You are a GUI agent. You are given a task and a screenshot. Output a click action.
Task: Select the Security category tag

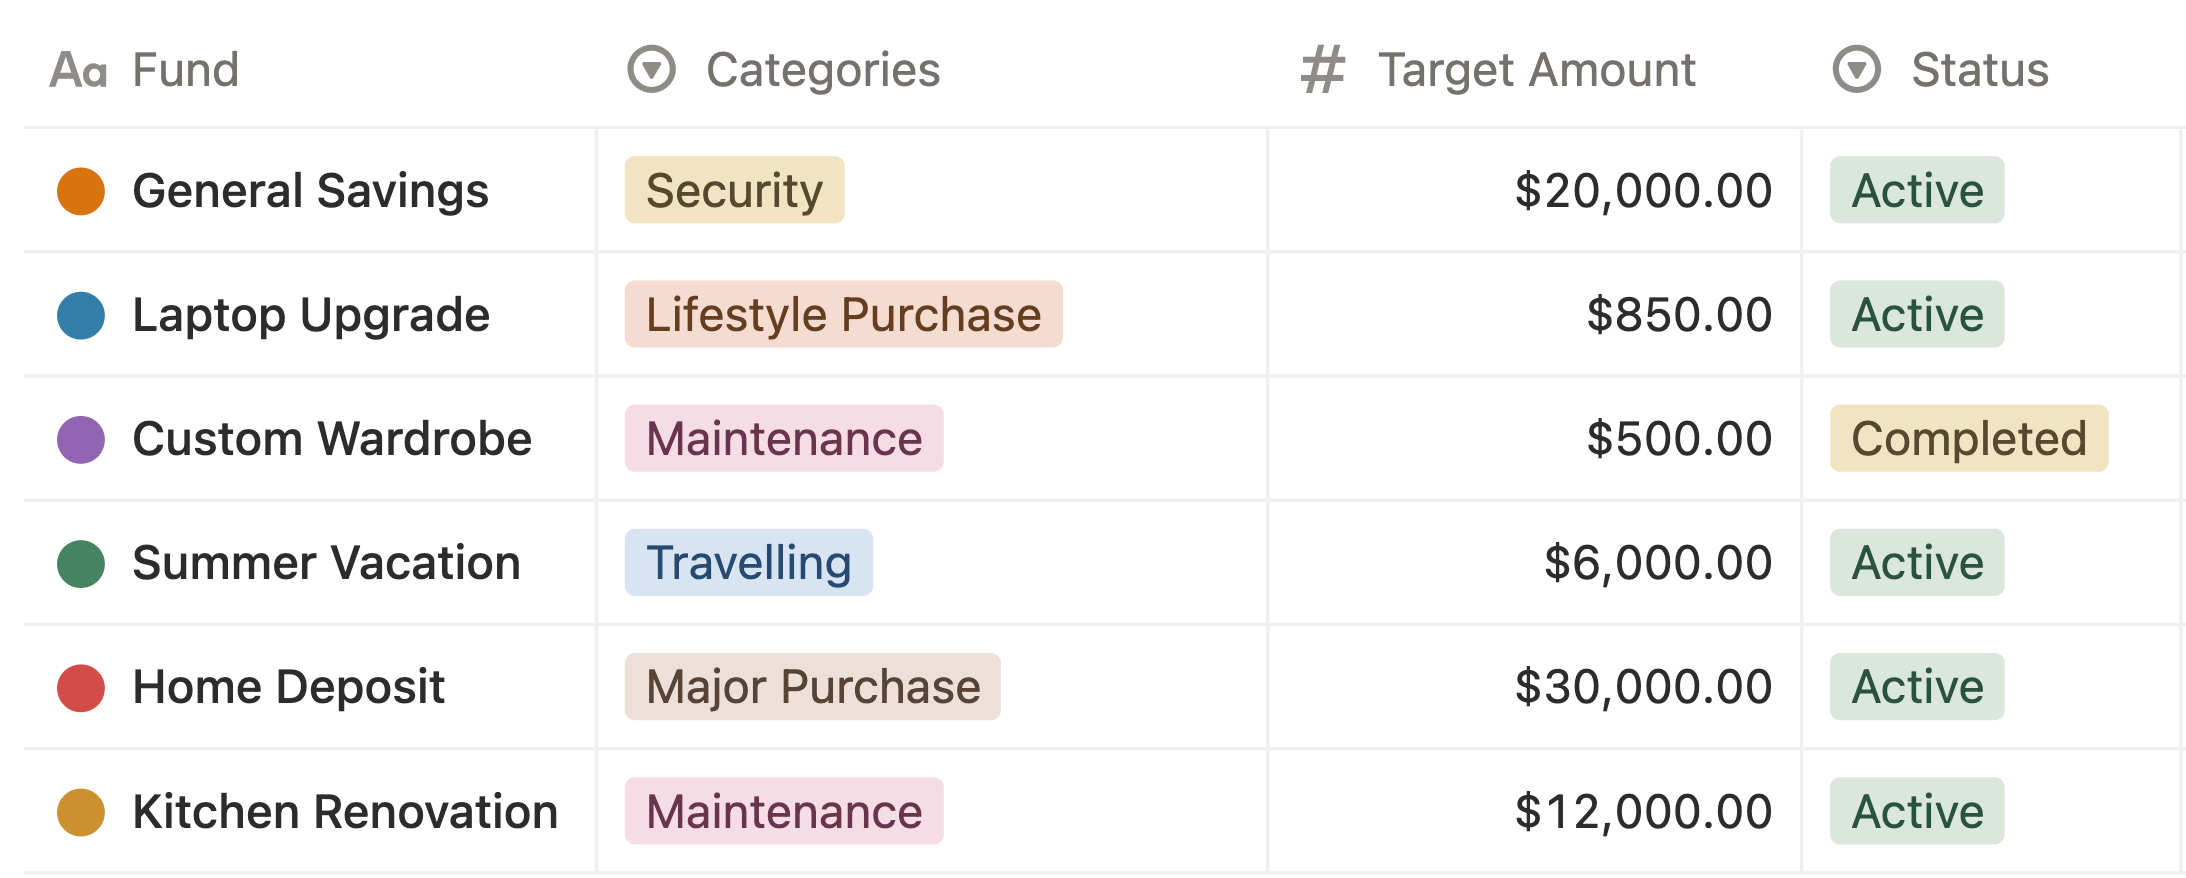pyautogui.click(x=735, y=190)
